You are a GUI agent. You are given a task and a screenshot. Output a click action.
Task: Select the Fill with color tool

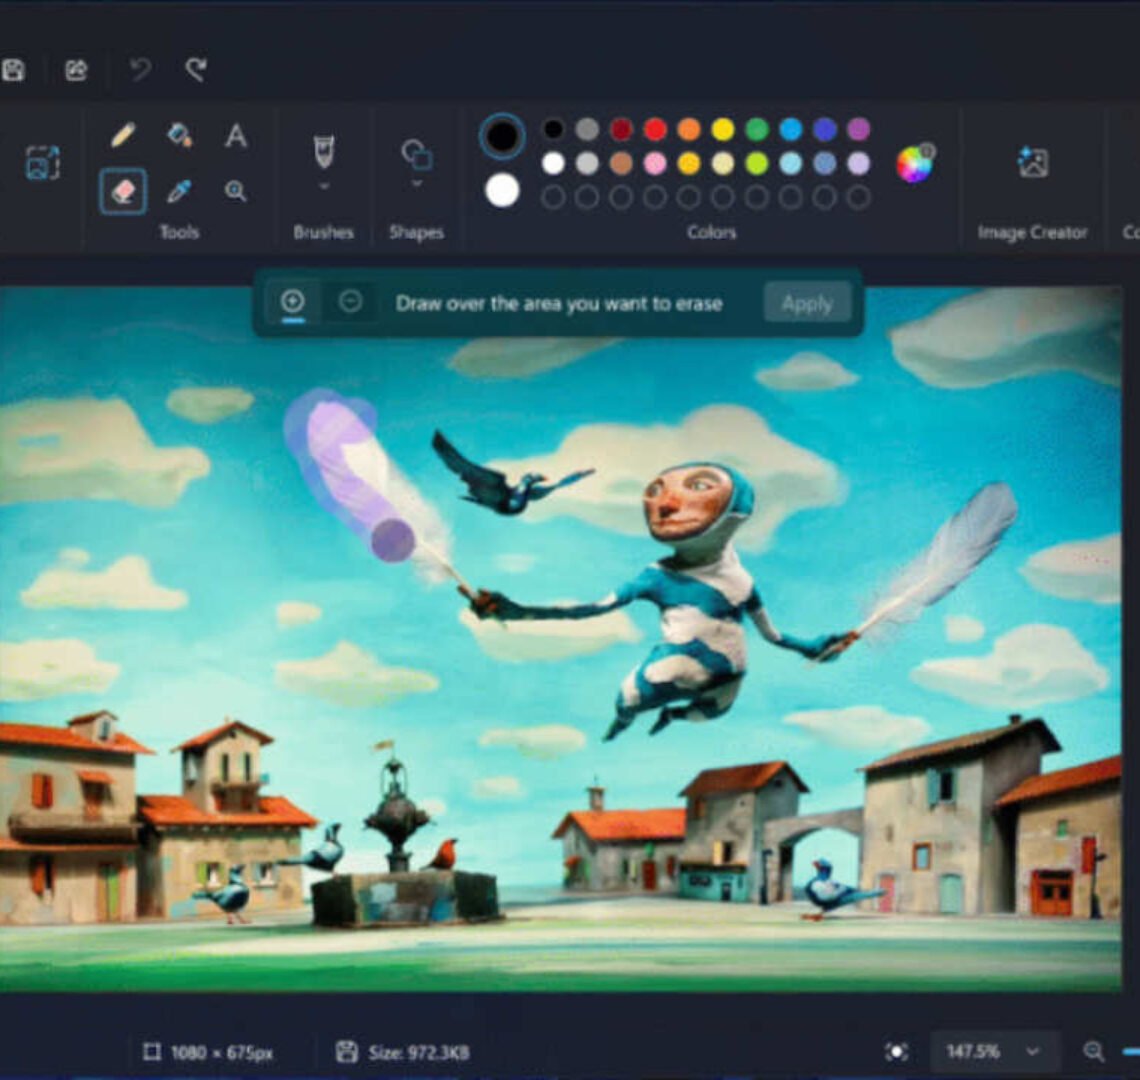[x=180, y=137]
